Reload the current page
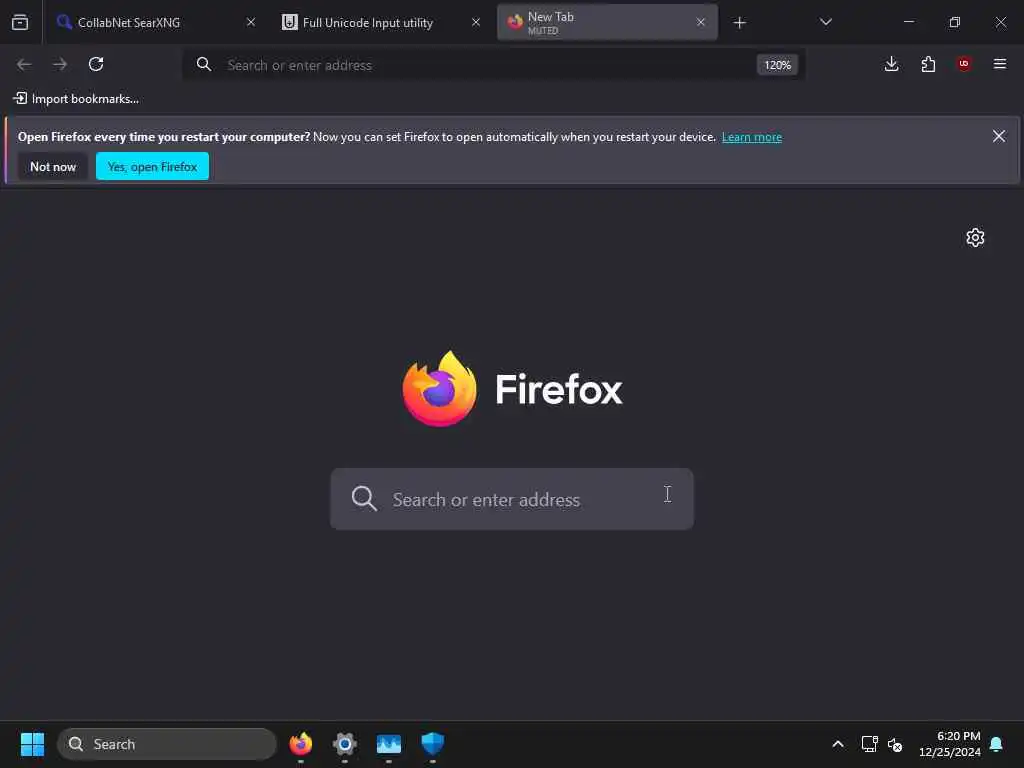Image resolution: width=1024 pixels, height=768 pixels. click(x=96, y=64)
